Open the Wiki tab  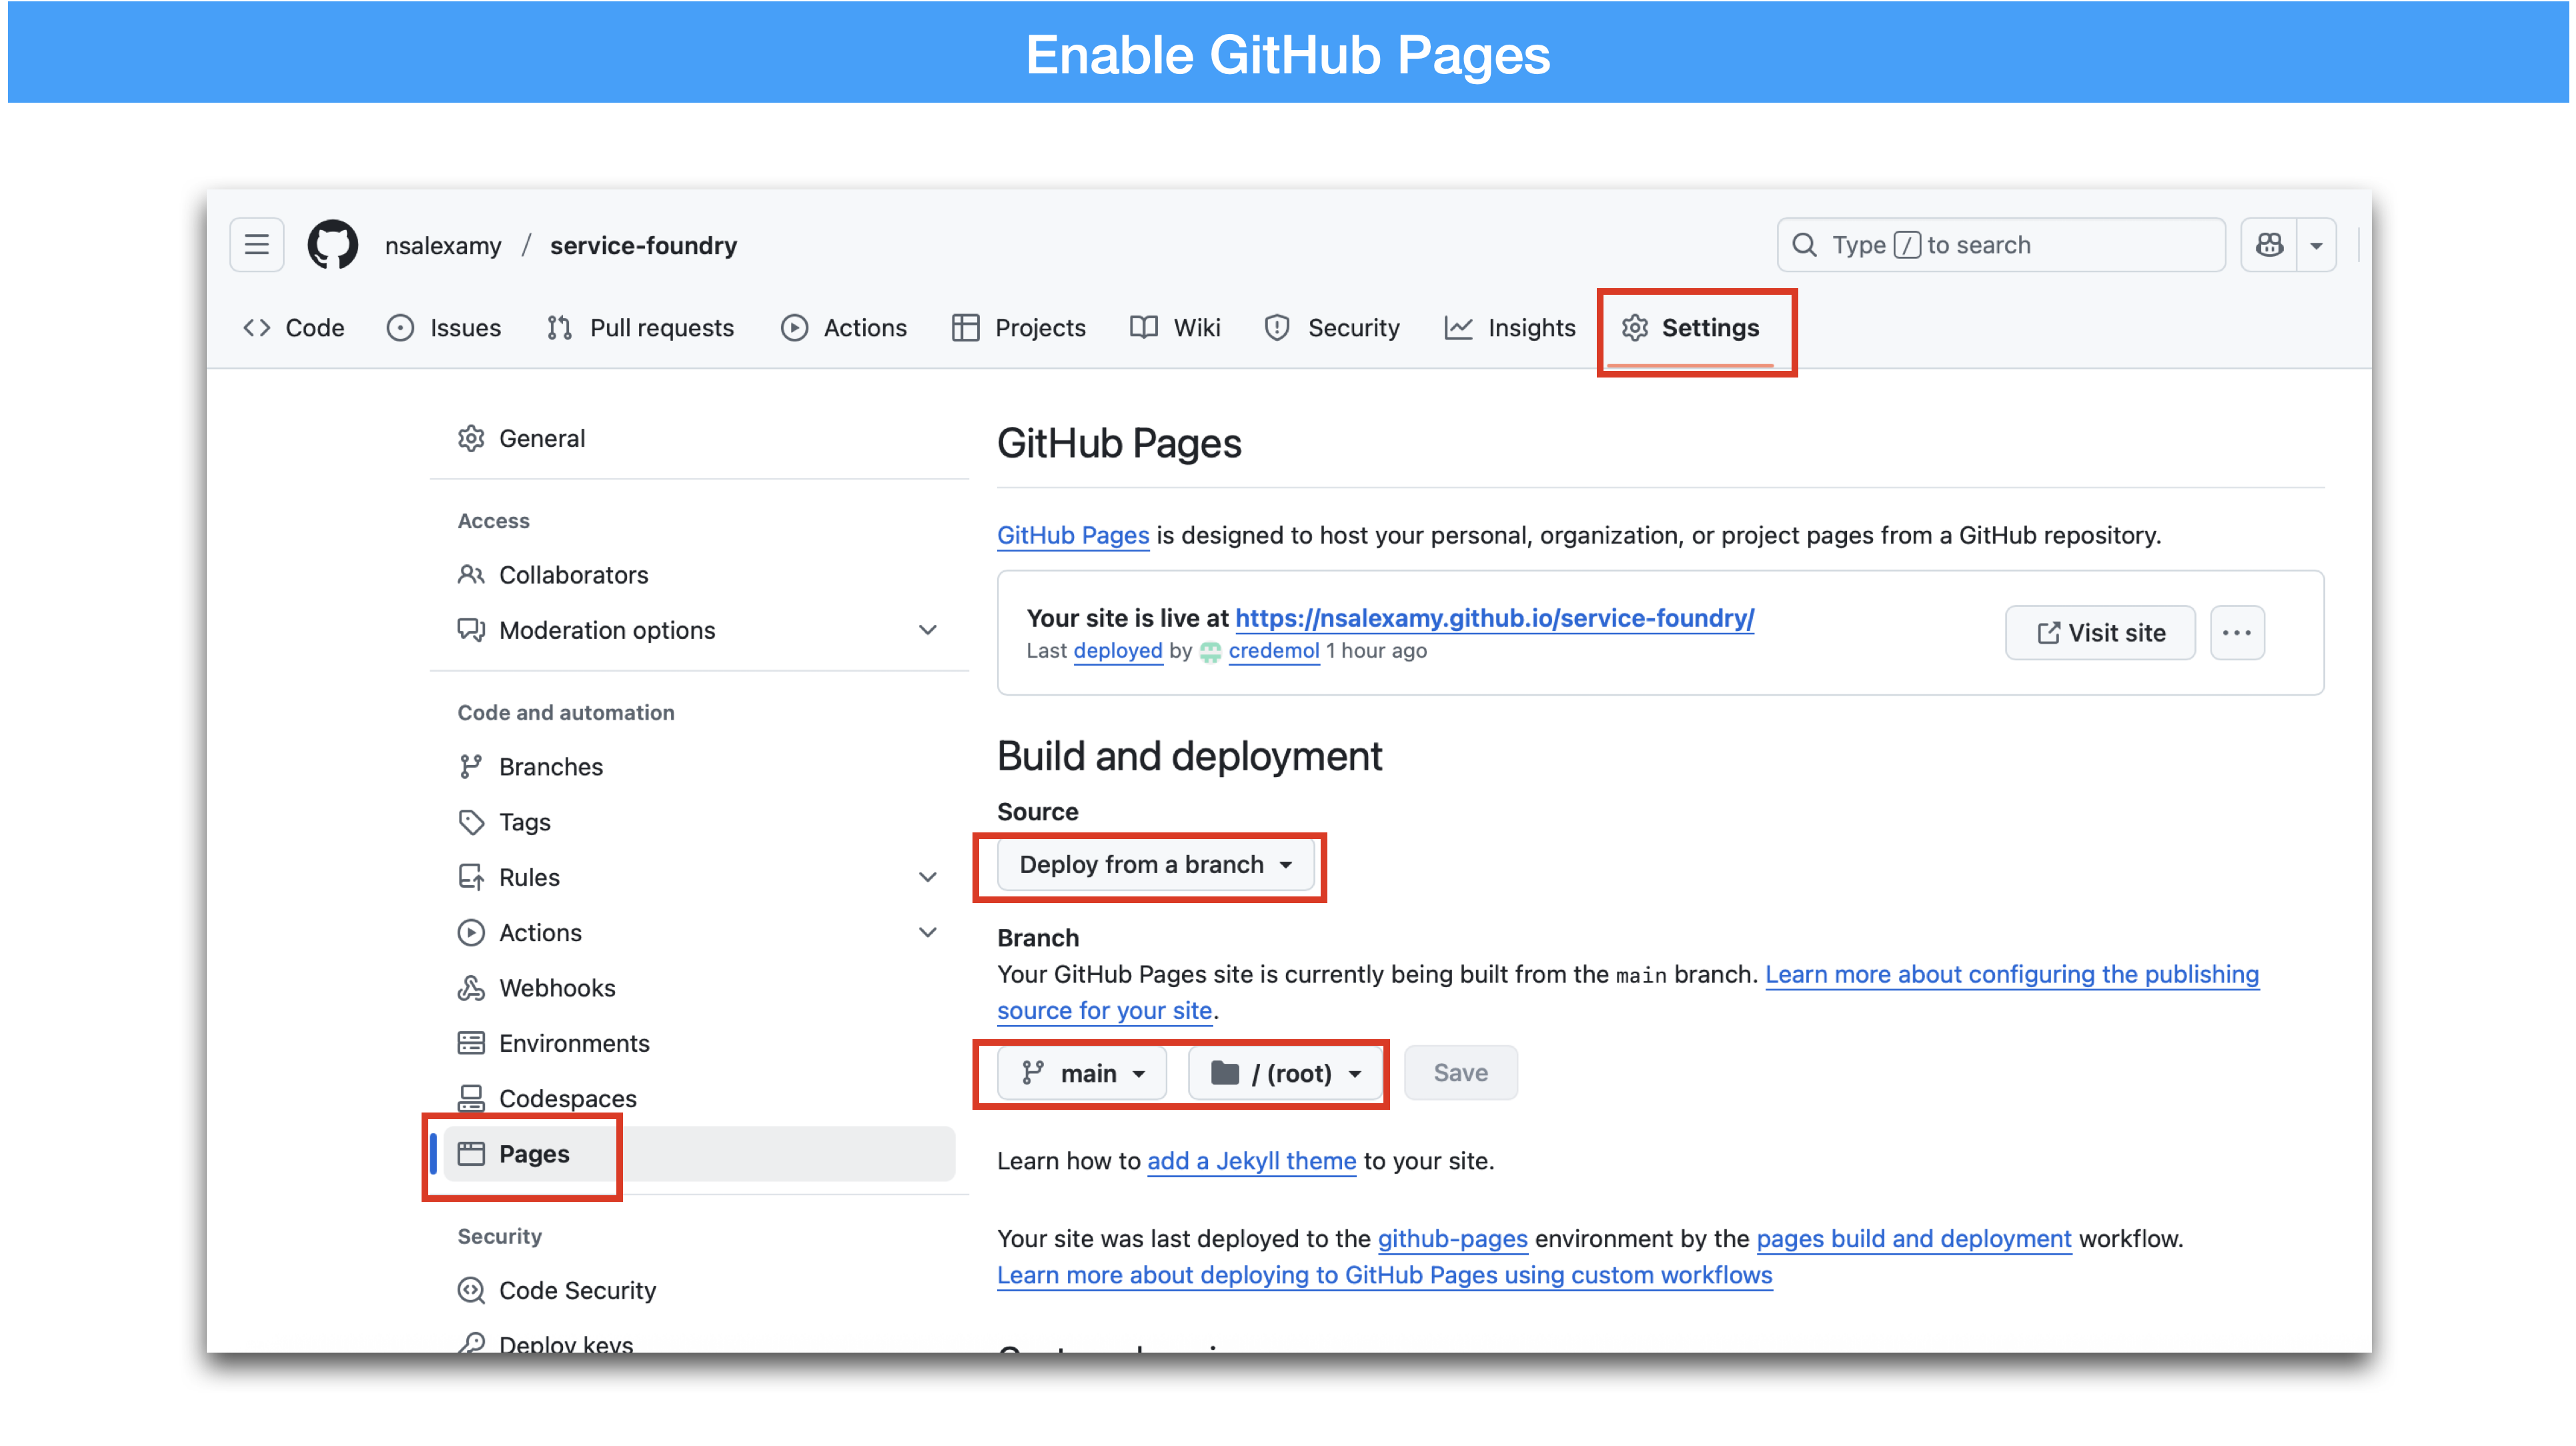tap(1175, 328)
